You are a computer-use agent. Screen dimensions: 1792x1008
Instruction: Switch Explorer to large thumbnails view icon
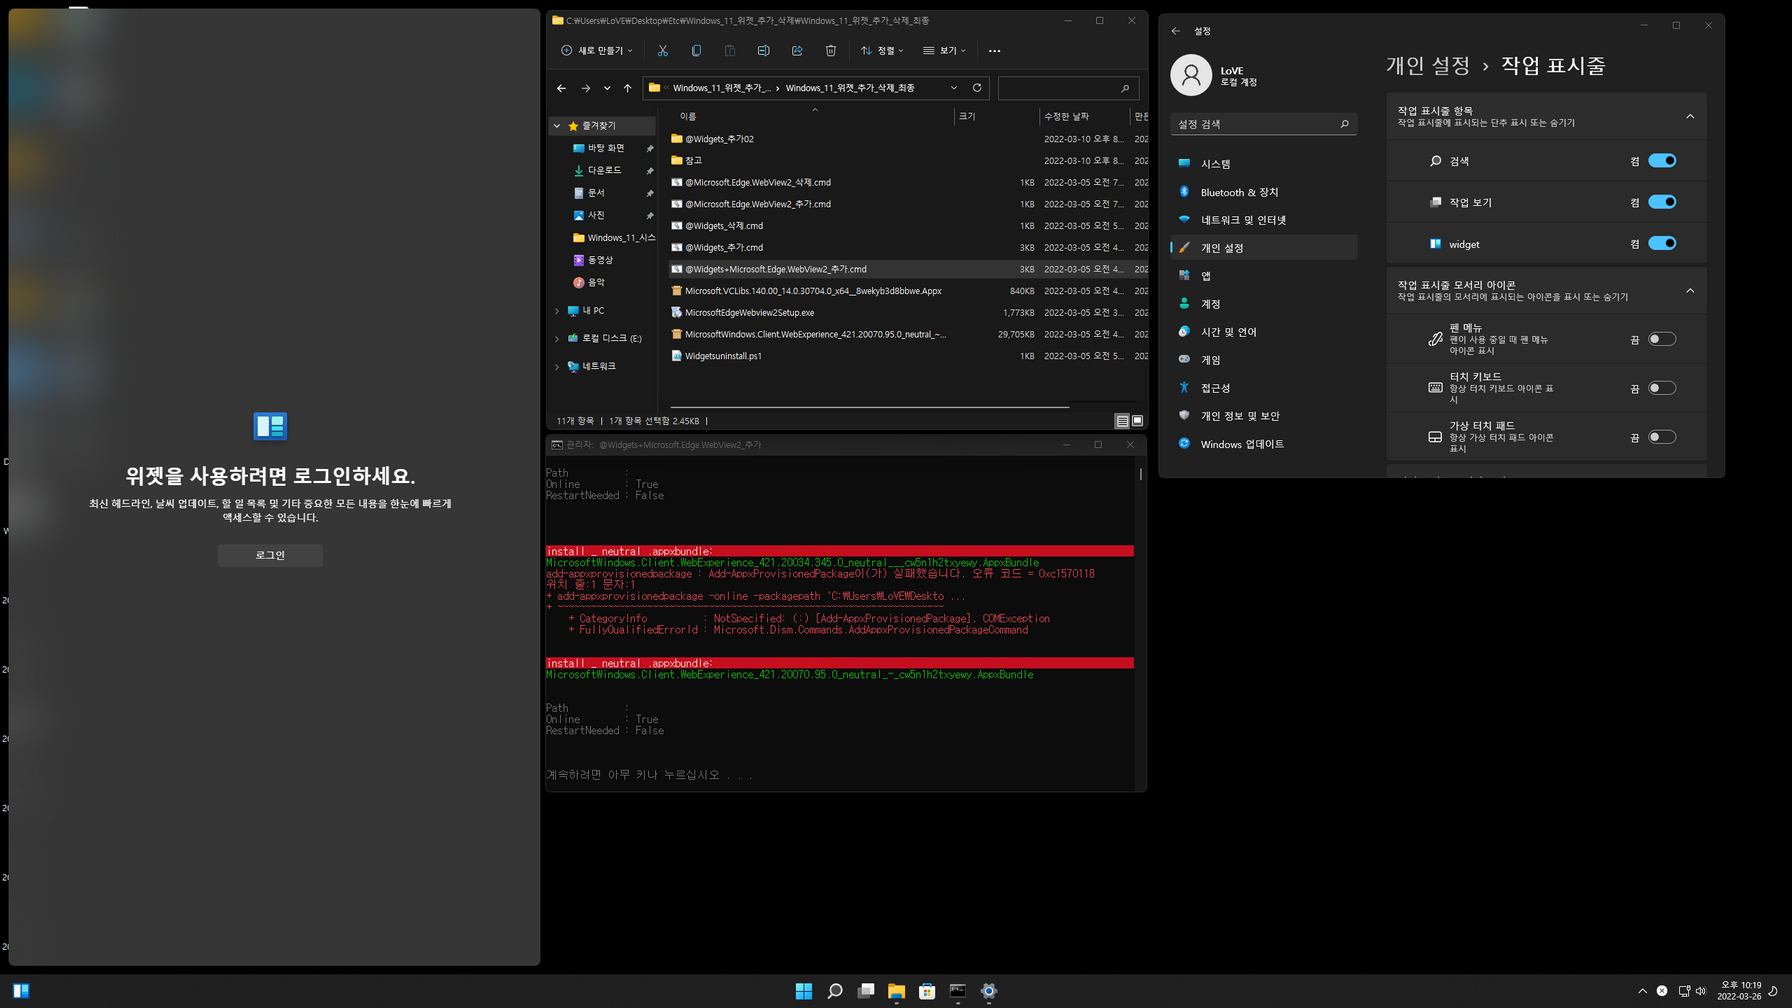point(1137,421)
